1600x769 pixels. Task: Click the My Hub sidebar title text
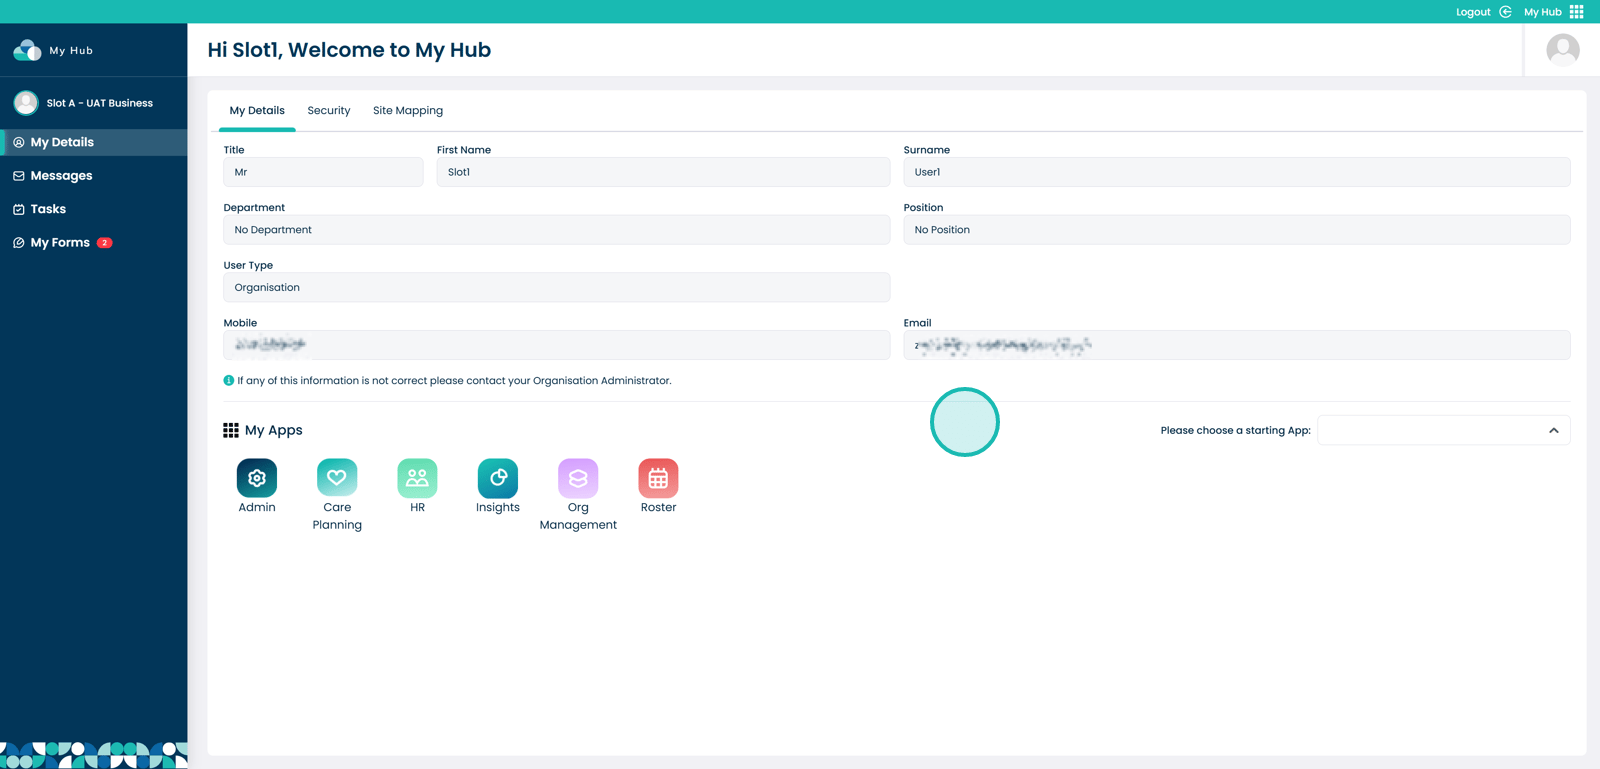click(71, 50)
